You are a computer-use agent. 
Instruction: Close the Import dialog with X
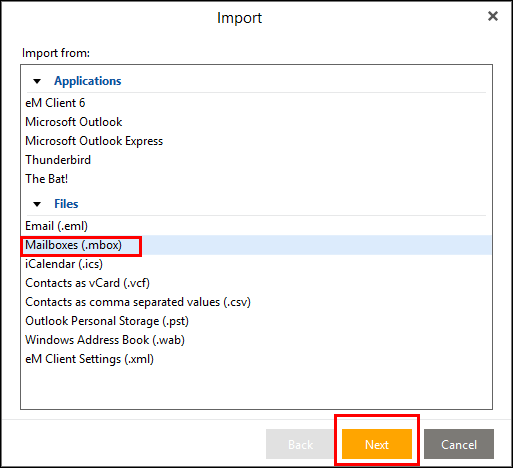click(493, 16)
